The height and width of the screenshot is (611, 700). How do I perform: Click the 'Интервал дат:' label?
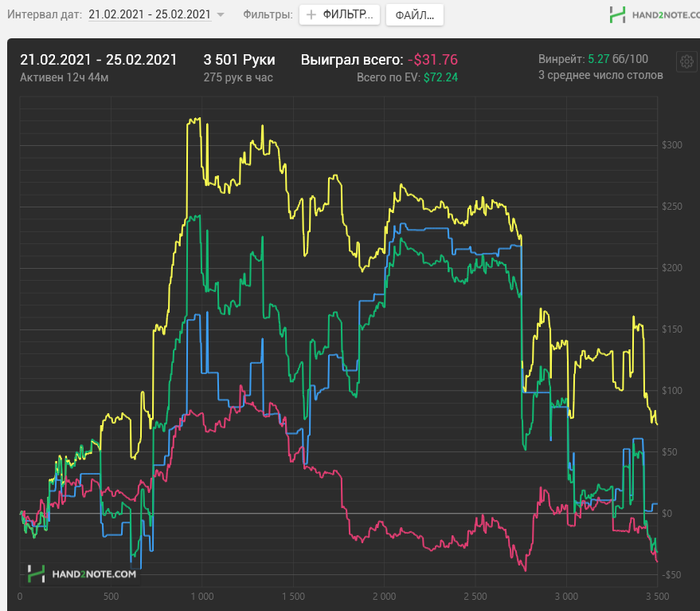click(45, 15)
